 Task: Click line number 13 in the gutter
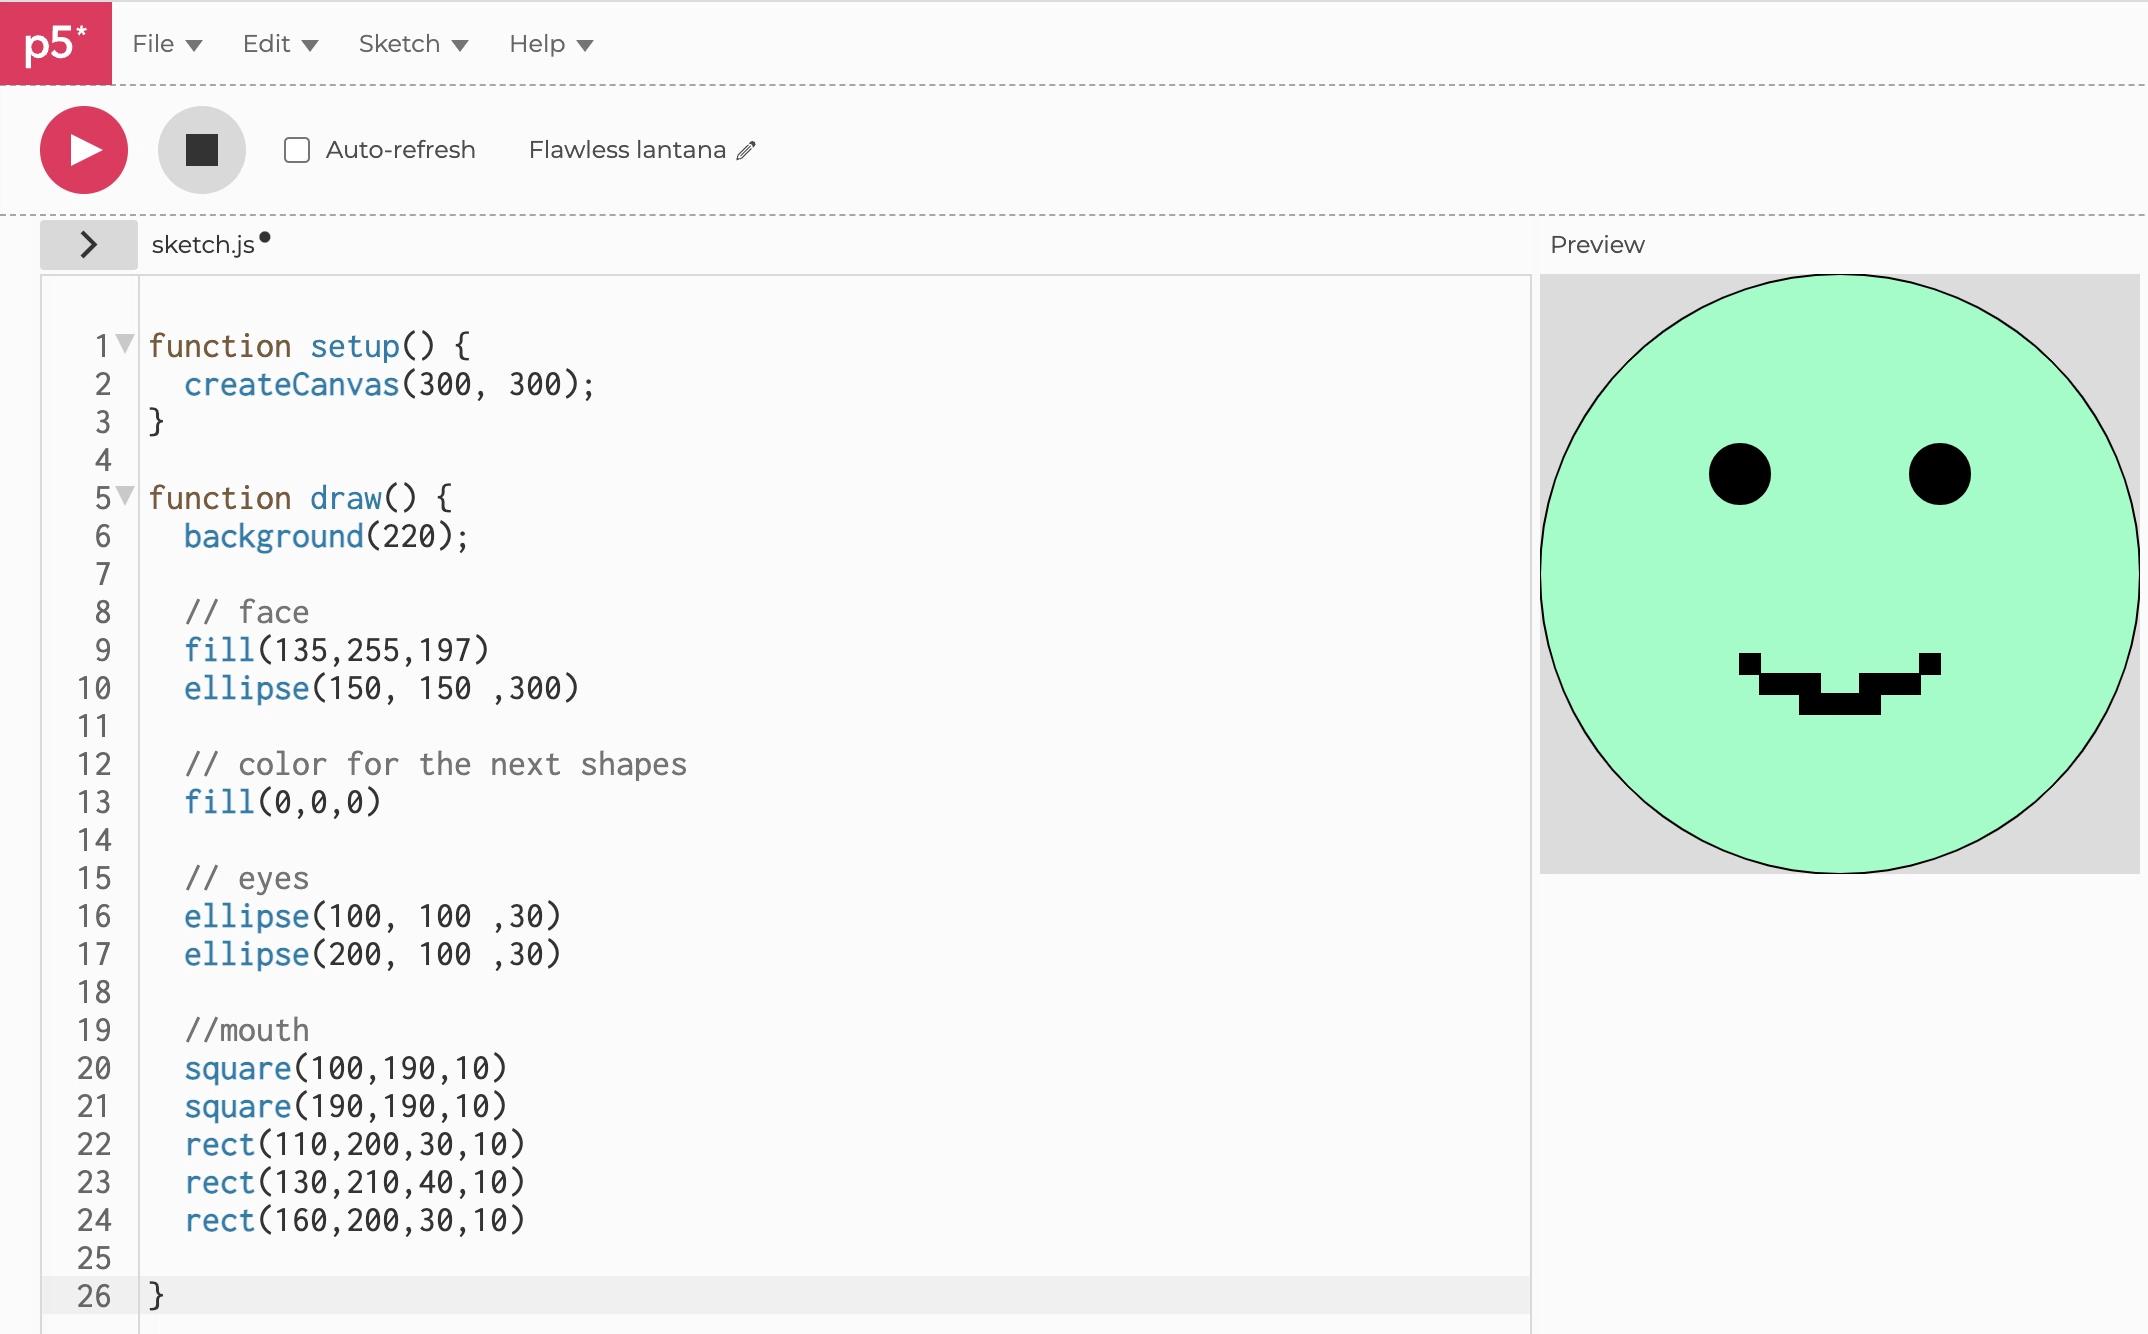pyautogui.click(x=94, y=802)
